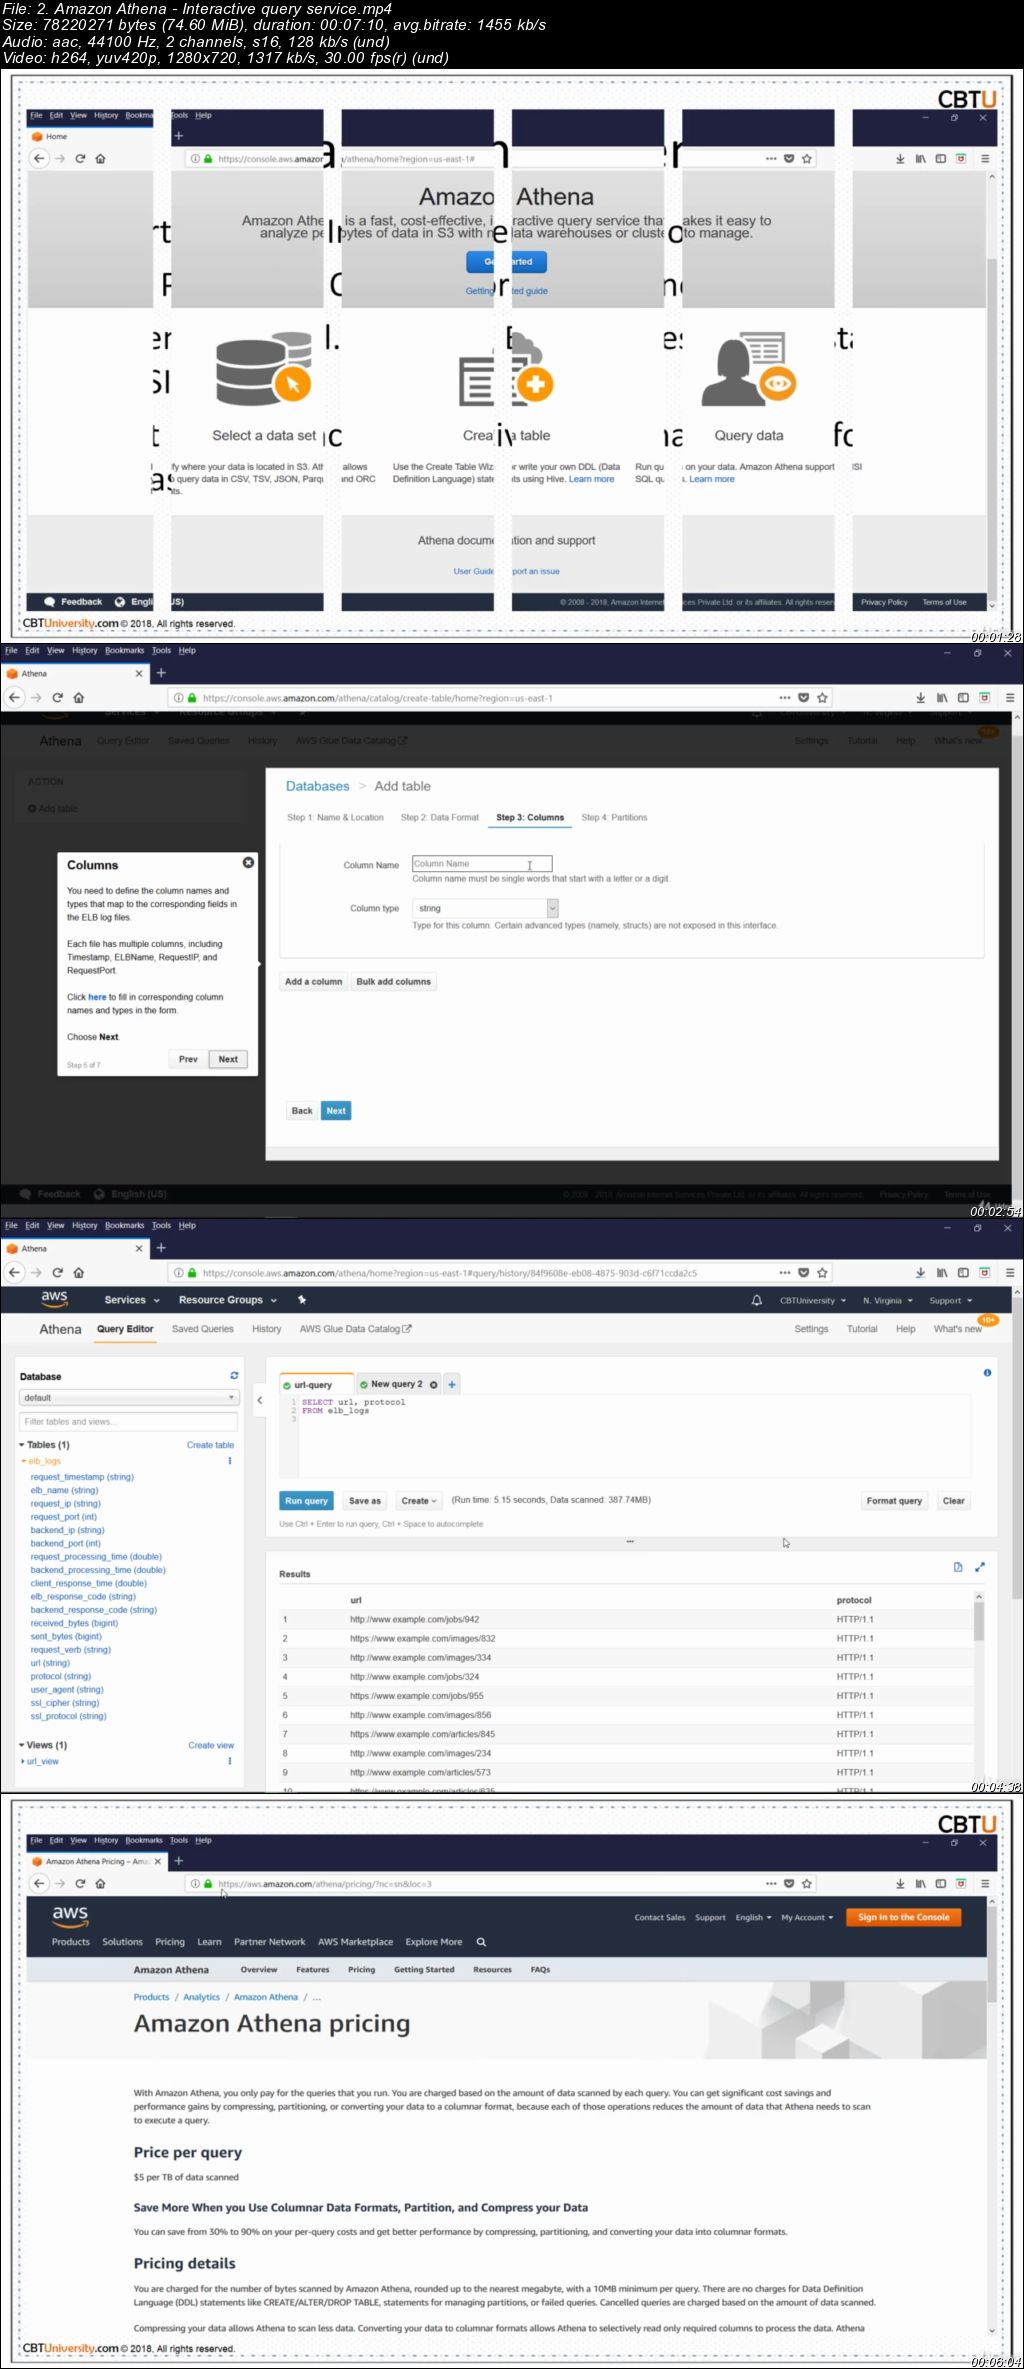Click Save as button under the query
This screenshot has width=1024, height=2369.
click(x=364, y=1501)
